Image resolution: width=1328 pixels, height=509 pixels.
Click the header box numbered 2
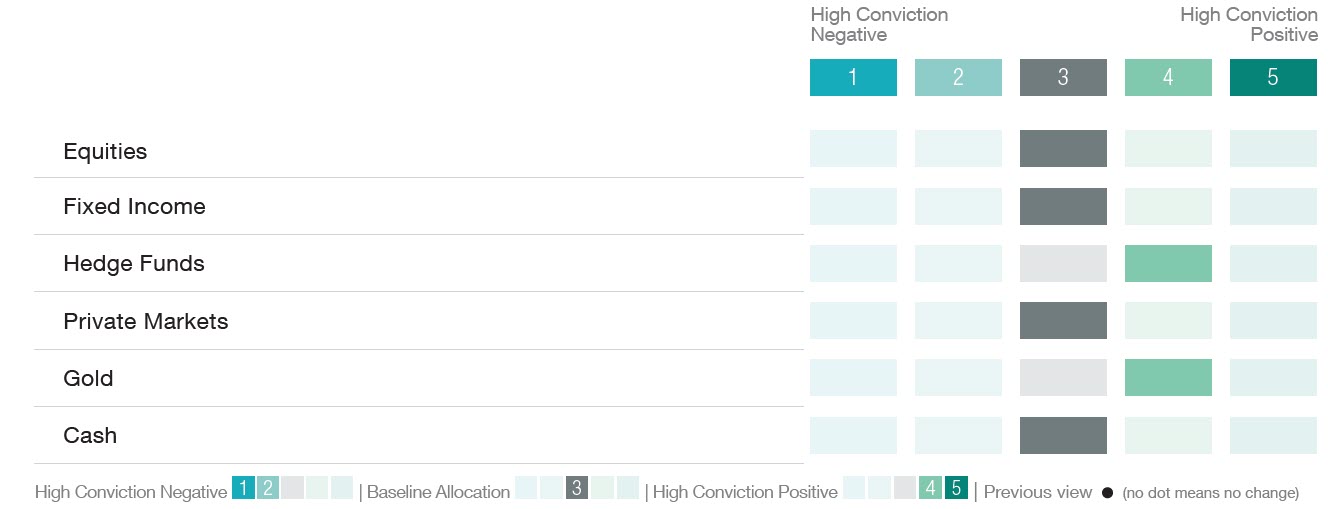click(x=958, y=77)
